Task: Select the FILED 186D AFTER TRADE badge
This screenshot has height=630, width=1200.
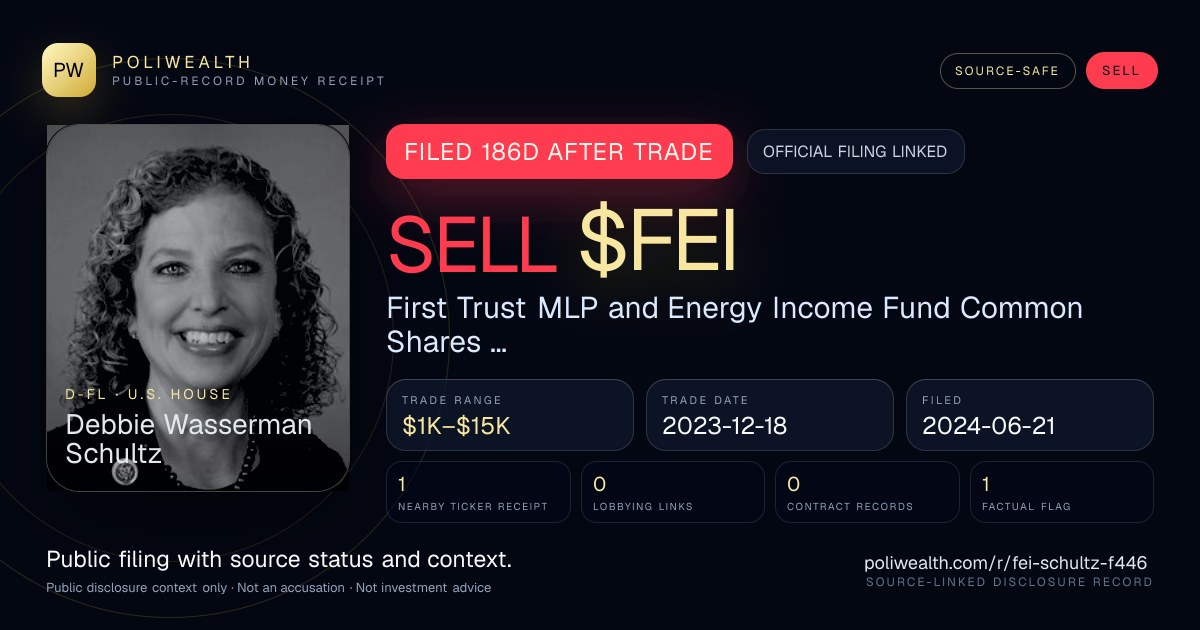Action: click(x=559, y=152)
